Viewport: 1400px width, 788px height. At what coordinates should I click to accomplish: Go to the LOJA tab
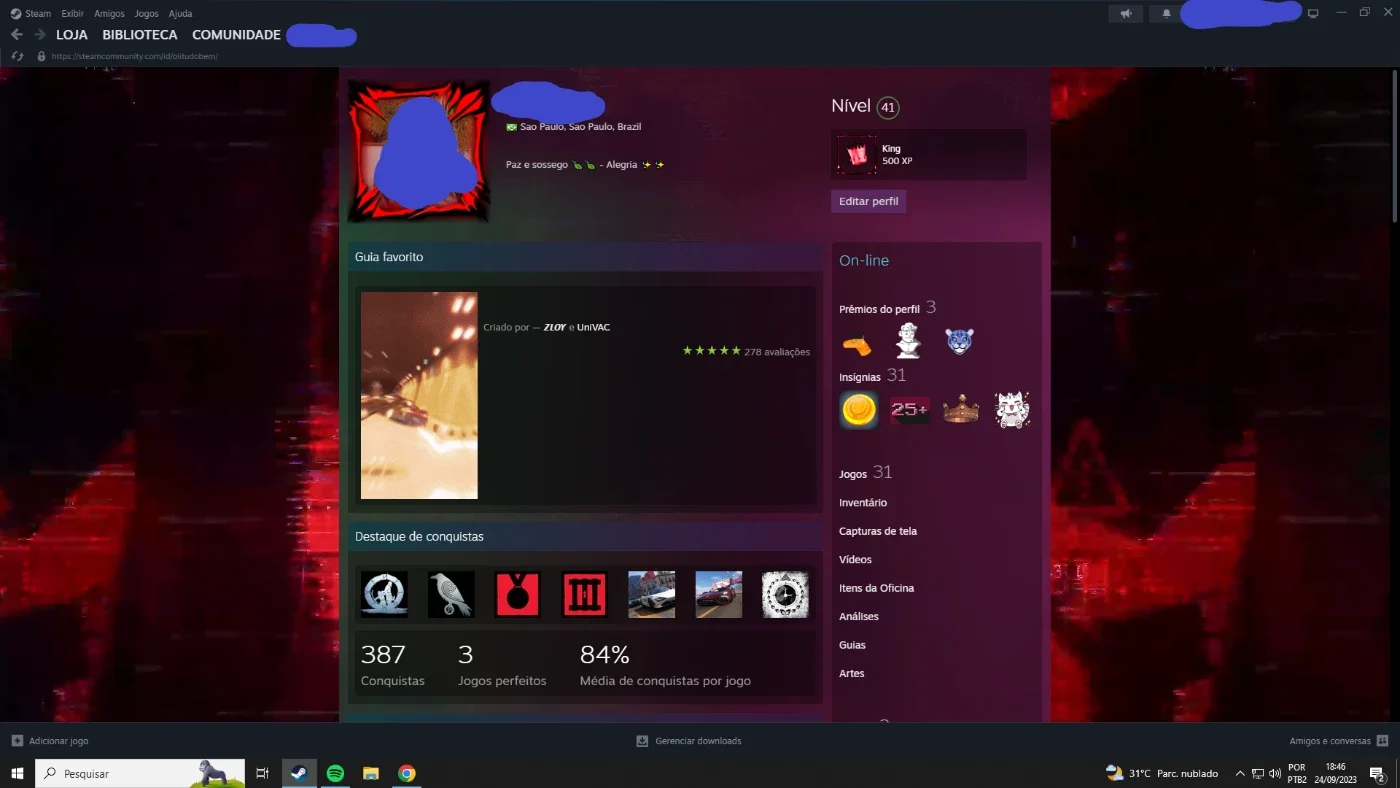[x=72, y=35]
